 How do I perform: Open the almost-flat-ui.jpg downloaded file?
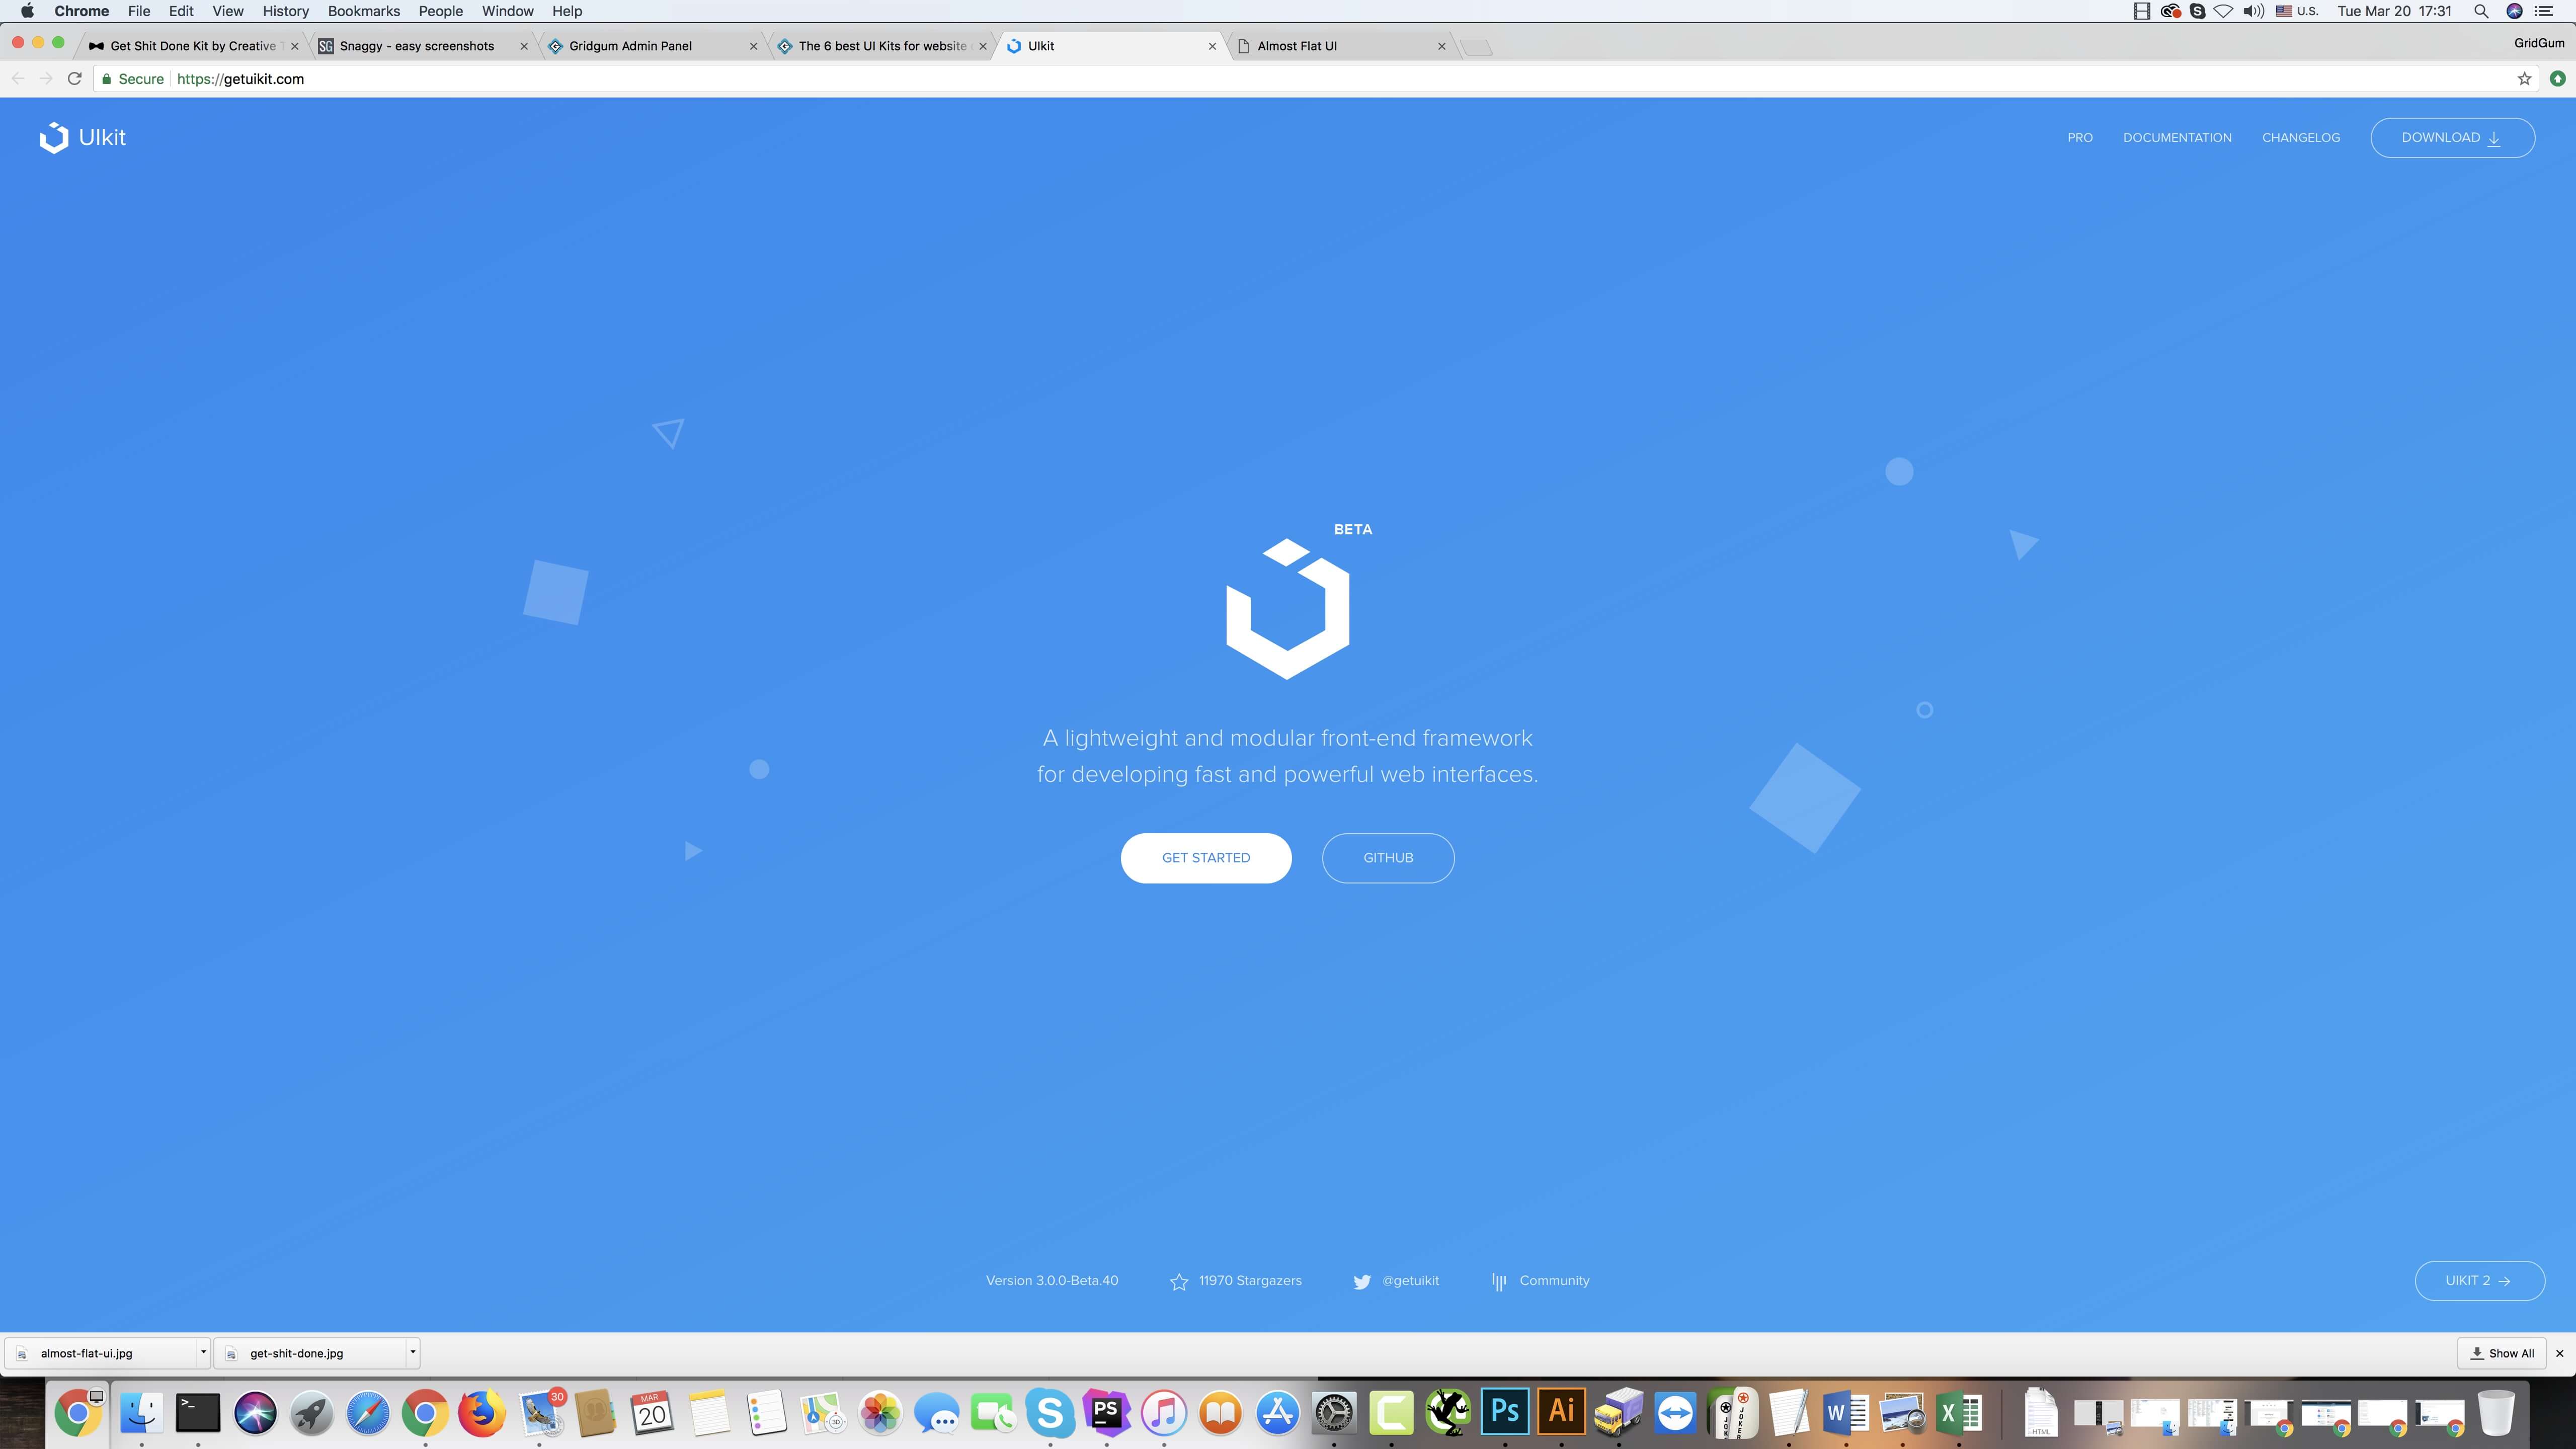(100, 1353)
